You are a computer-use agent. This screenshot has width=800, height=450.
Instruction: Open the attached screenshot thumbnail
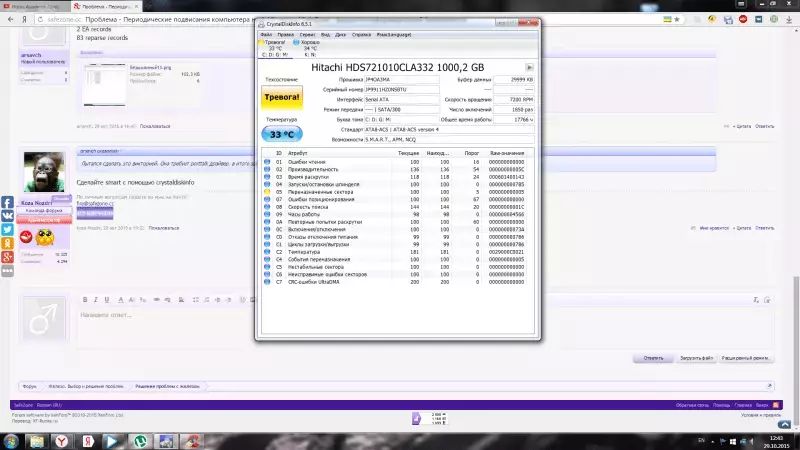coord(105,85)
